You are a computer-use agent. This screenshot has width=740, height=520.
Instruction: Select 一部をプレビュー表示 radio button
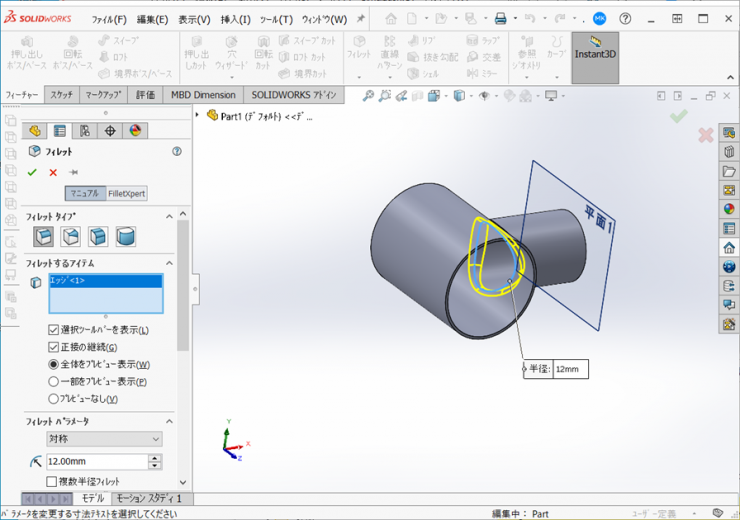(54, 382)
